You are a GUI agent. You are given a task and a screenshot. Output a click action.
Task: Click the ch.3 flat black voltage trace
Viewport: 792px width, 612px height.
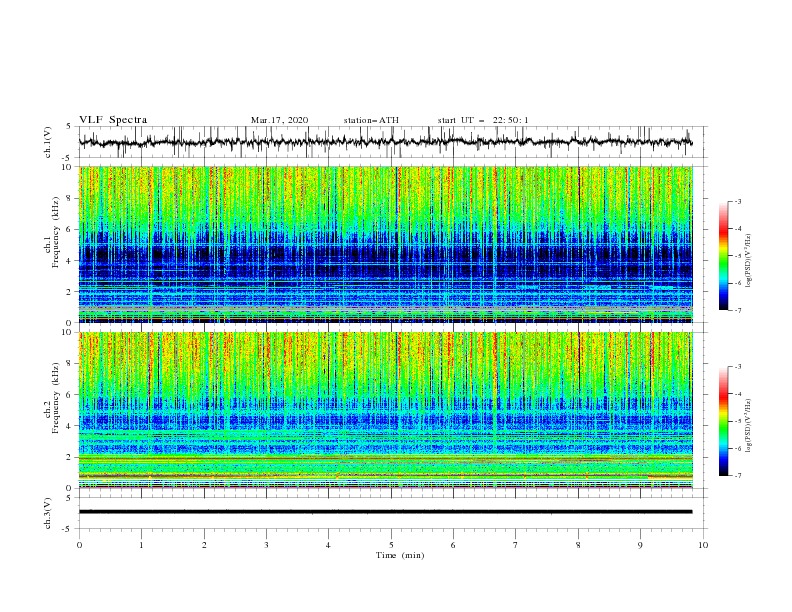(385, 512)
